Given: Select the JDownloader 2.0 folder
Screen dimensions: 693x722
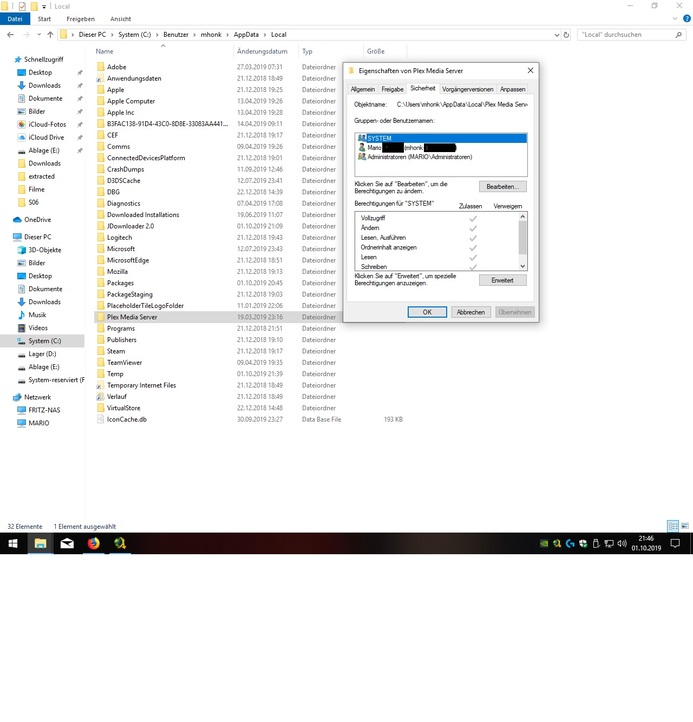Looking at the screenshot, I should (130, 226).
